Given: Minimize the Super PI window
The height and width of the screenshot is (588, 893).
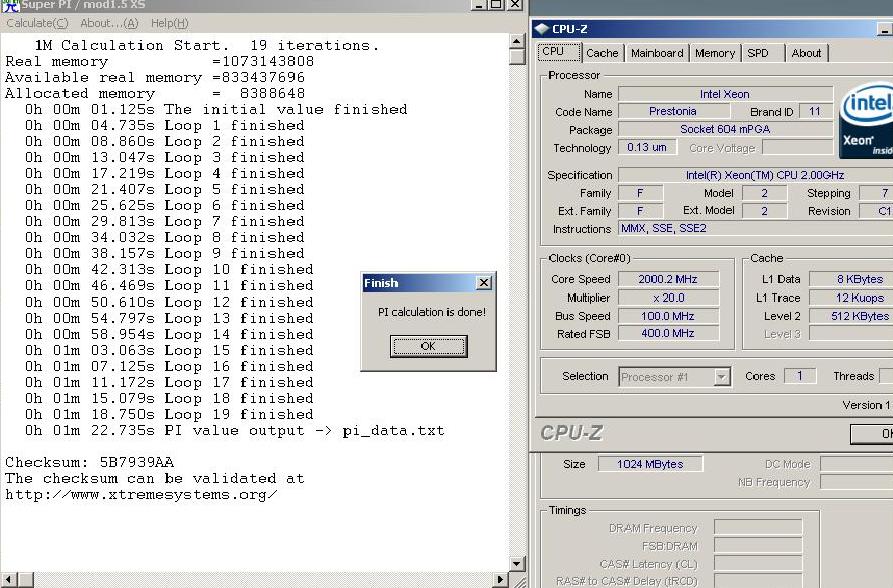Looking at the screenshot, I should point(479,5).
